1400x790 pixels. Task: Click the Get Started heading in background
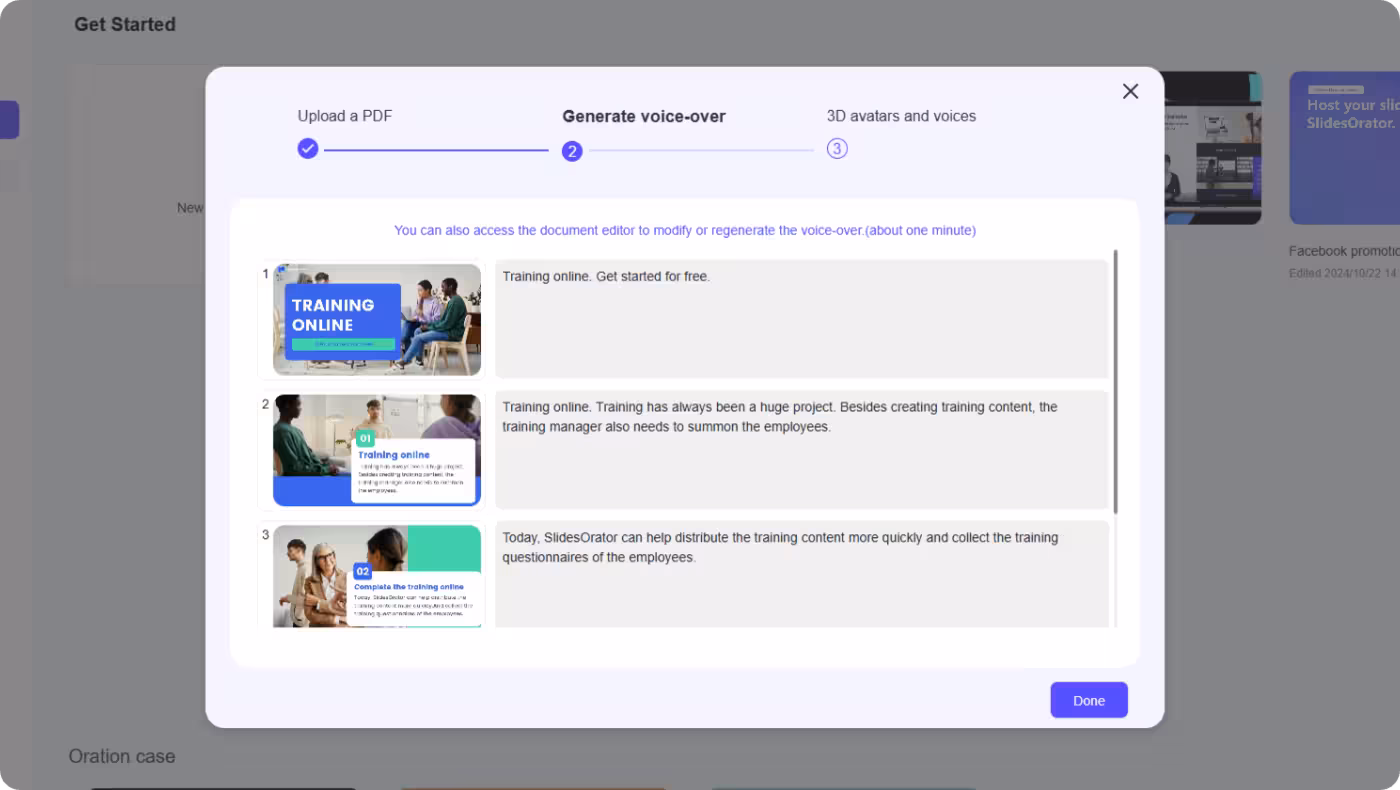click(x=125, y=24)
